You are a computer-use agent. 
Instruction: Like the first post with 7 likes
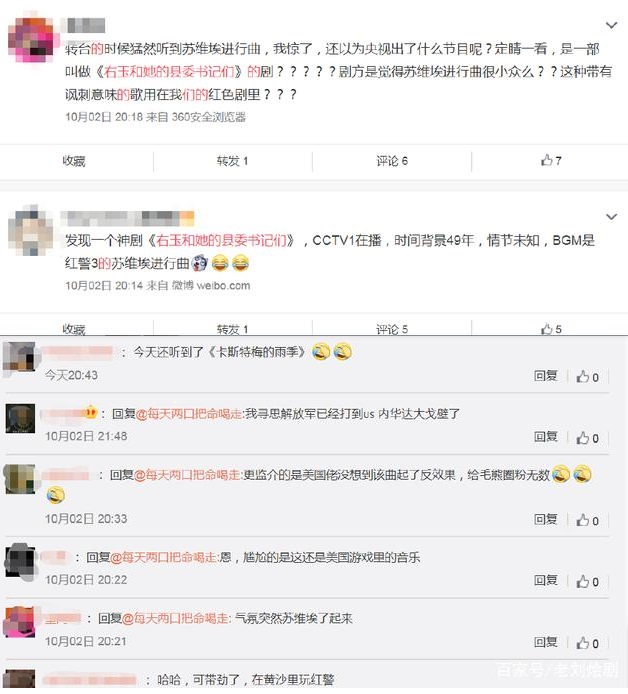pyautogui.click(x=551, y=160)
